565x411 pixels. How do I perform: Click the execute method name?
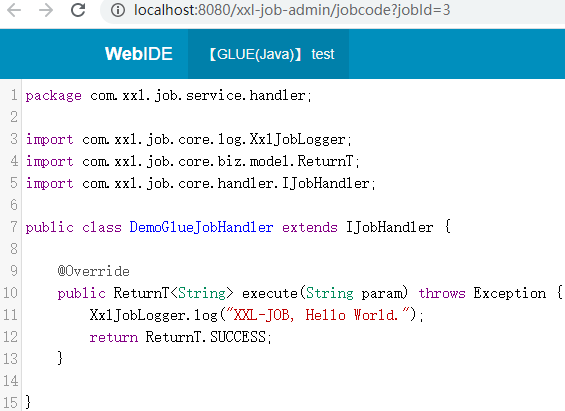pos(270,293)
